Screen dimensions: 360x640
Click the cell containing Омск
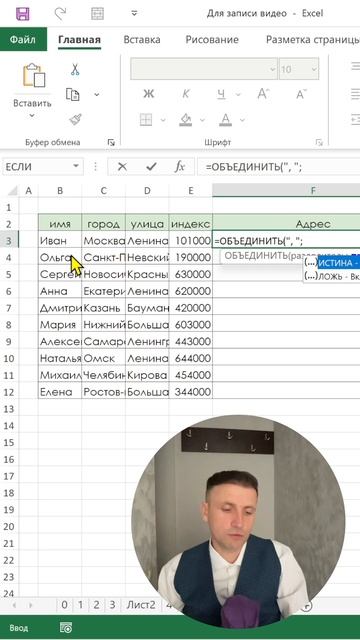(104, 358)
